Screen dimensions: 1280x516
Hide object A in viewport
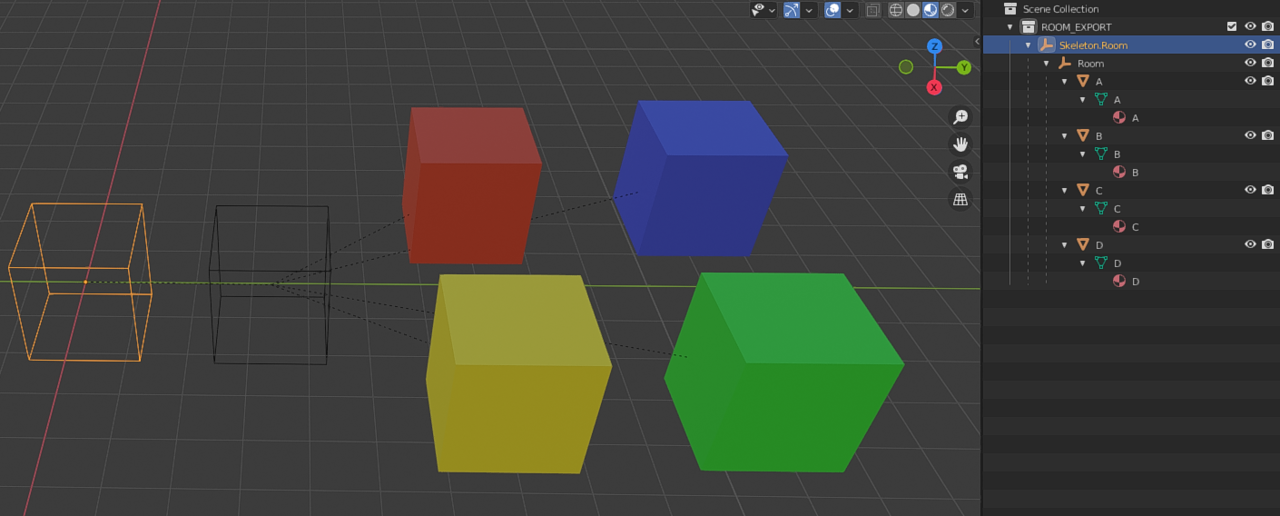(x=1250, y=81)
